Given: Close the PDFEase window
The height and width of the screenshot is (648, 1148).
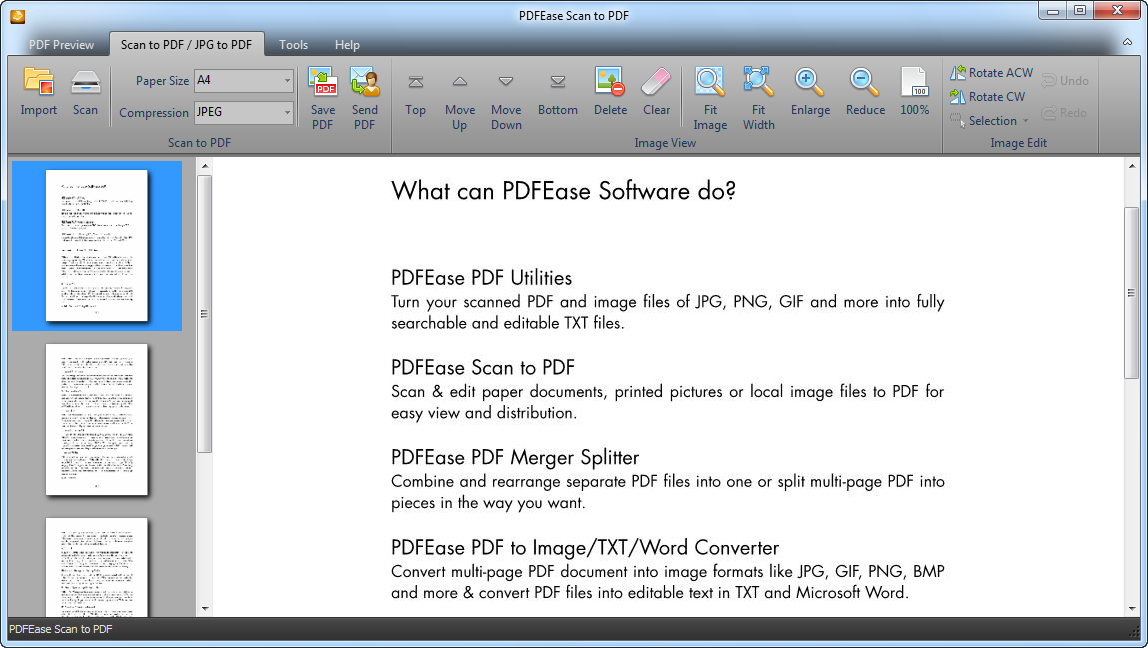Looking at the screenshot, I should 1117,11.
